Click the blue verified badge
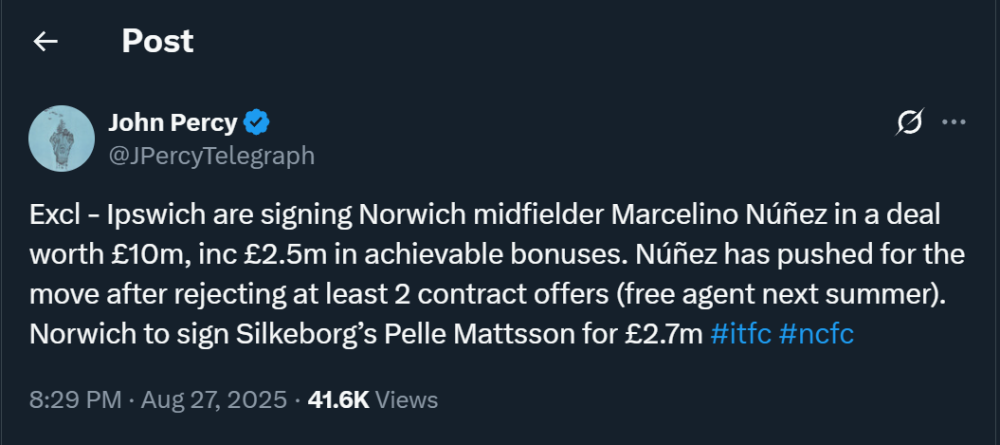The width and height of the screenshot is (1000, 445). coord(258,123)
